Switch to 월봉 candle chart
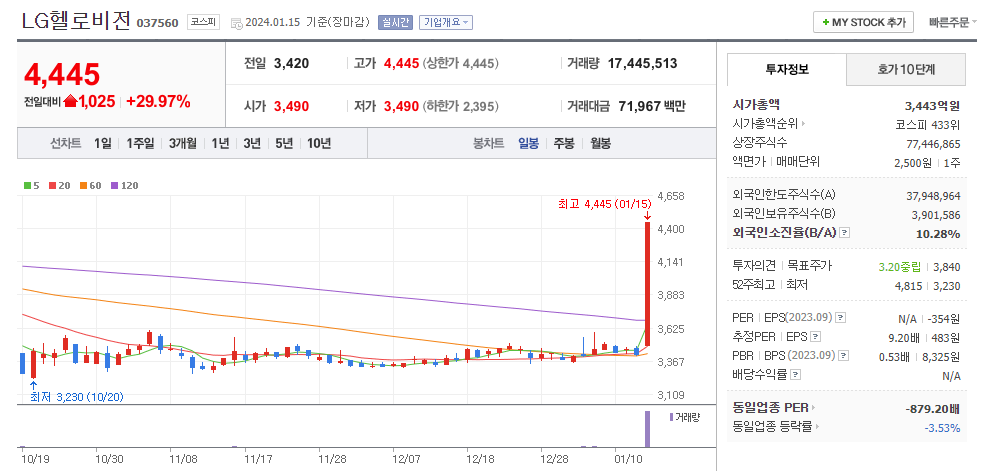The image size is (993, 471). pos(600,143)
